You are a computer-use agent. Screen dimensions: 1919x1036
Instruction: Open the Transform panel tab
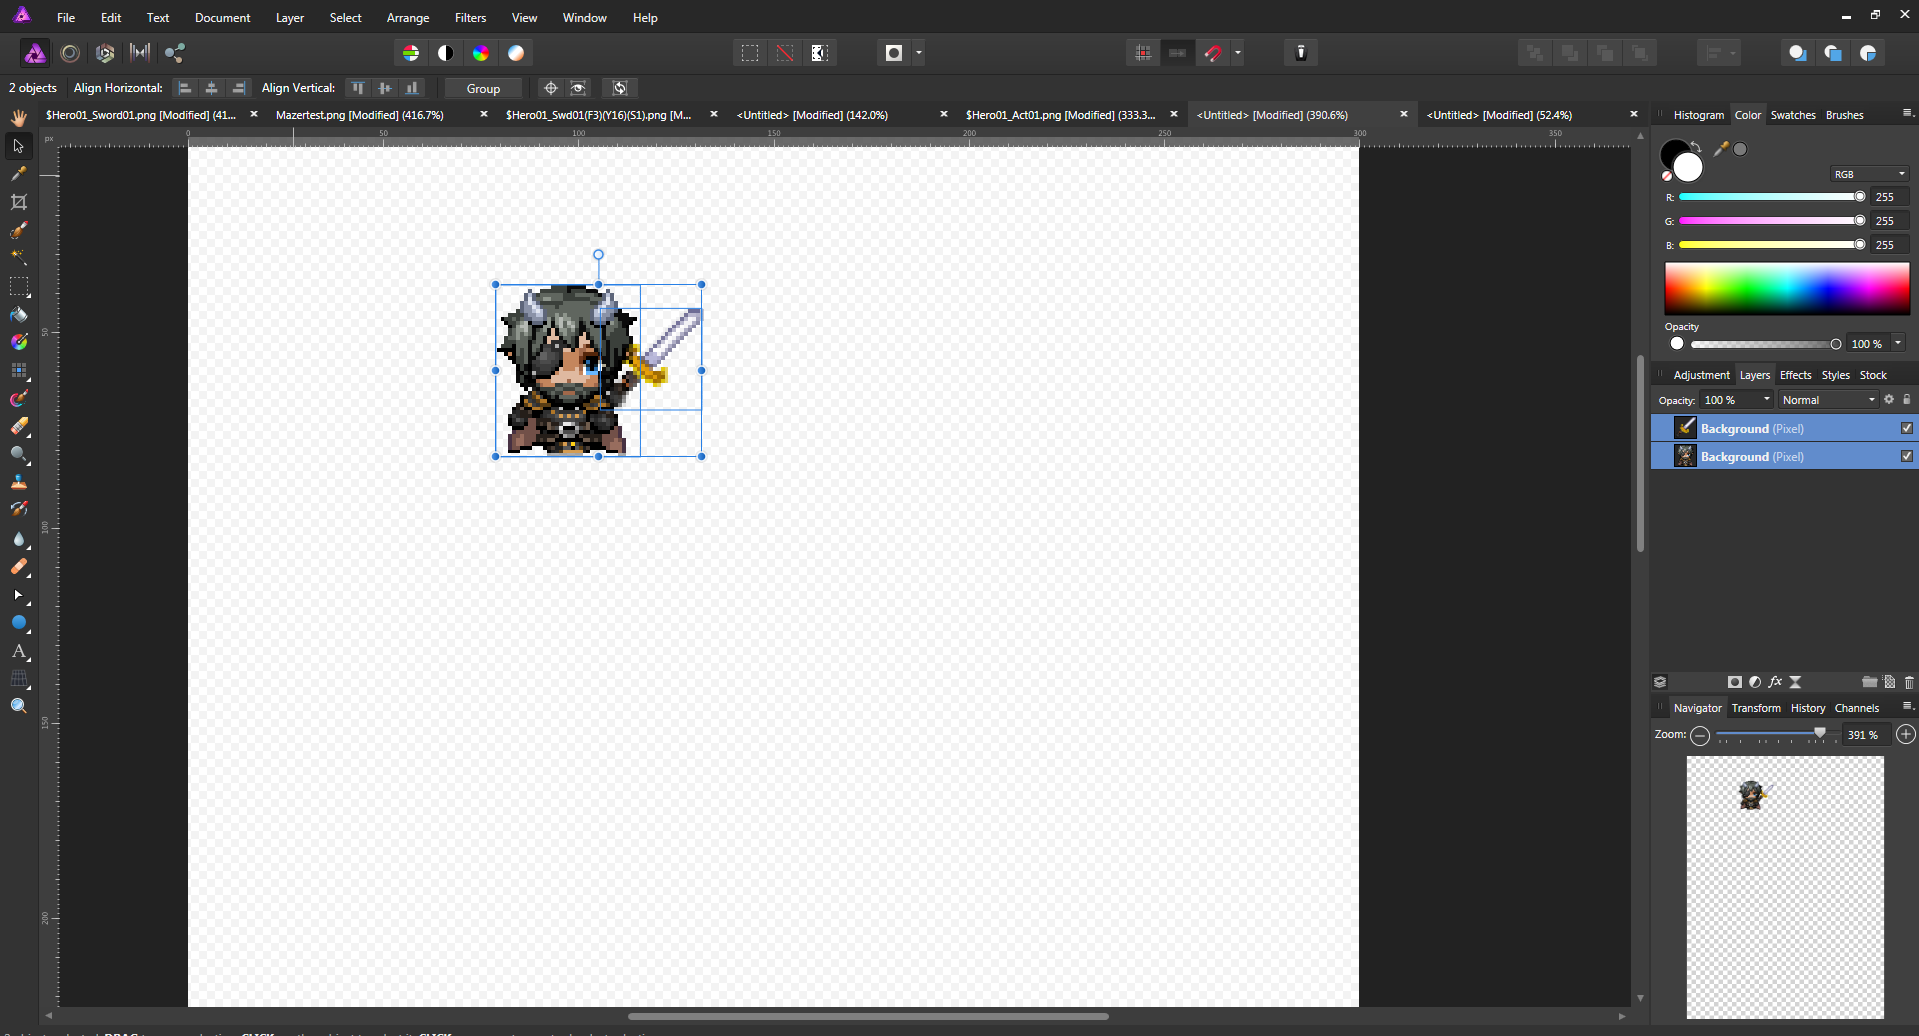coord(1756,708)
